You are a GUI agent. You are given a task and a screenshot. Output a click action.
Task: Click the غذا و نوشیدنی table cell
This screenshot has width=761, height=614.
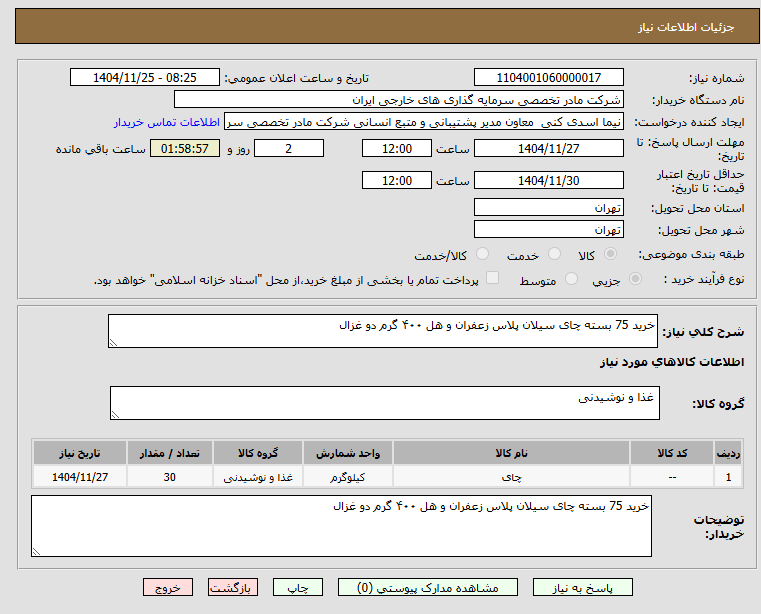(258, 477)
